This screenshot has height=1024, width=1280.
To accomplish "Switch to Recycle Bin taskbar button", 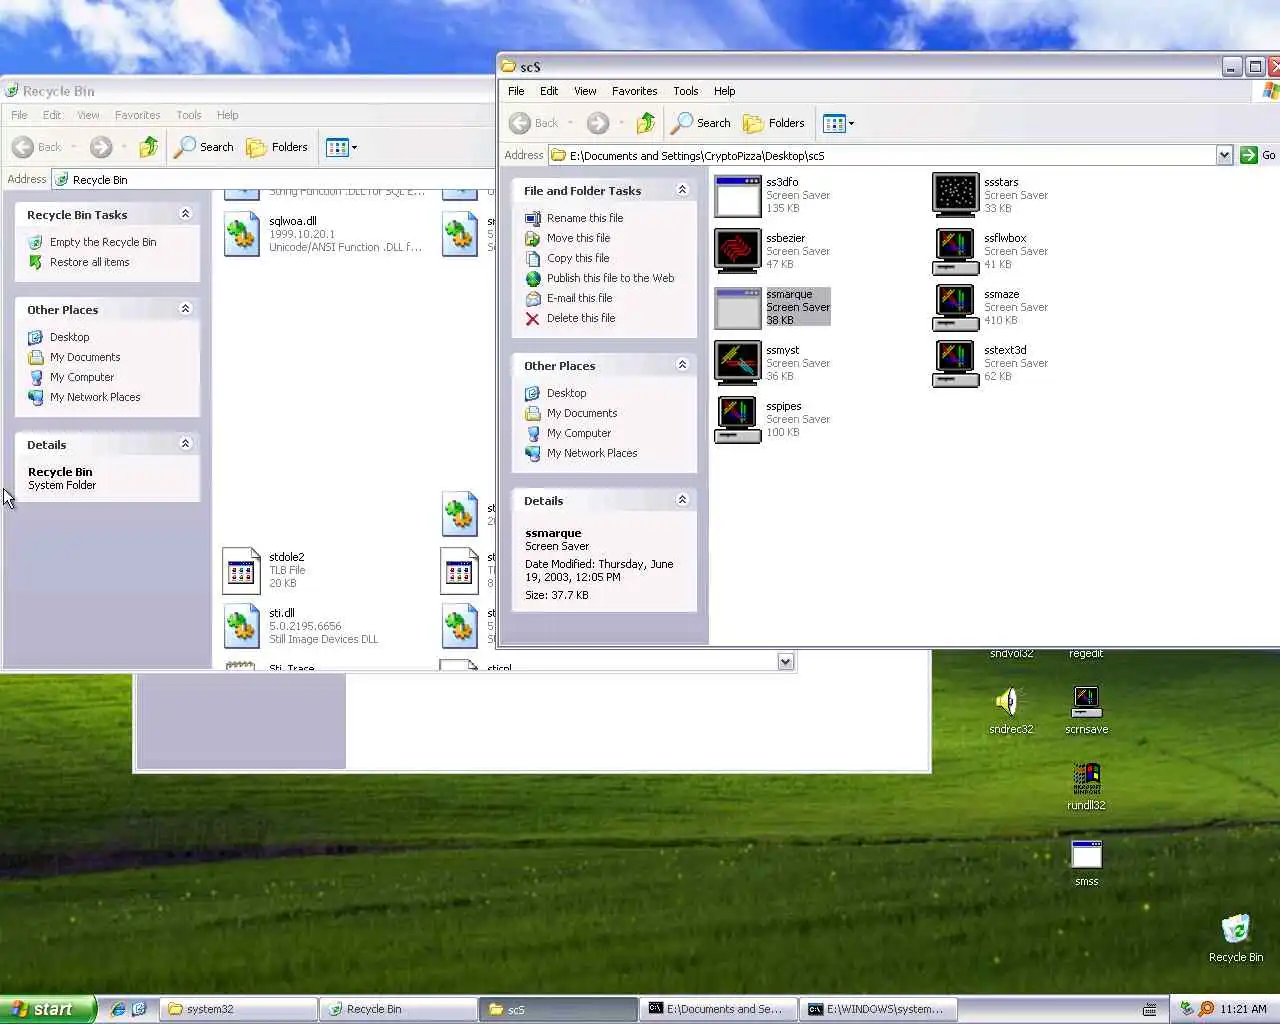I will [x=398, y=1009].
